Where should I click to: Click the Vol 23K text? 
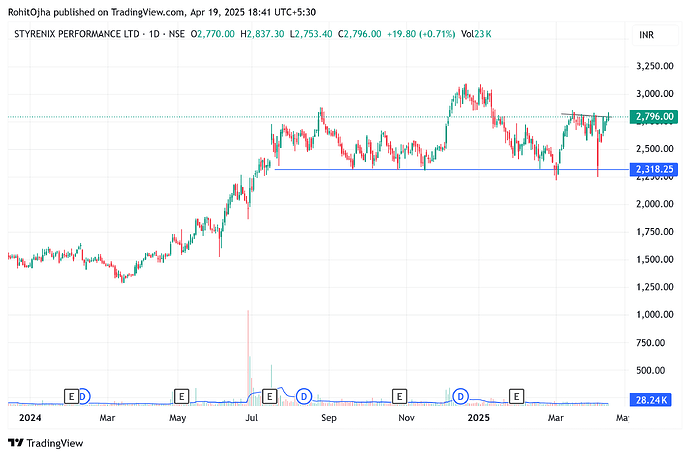(476, 34)
